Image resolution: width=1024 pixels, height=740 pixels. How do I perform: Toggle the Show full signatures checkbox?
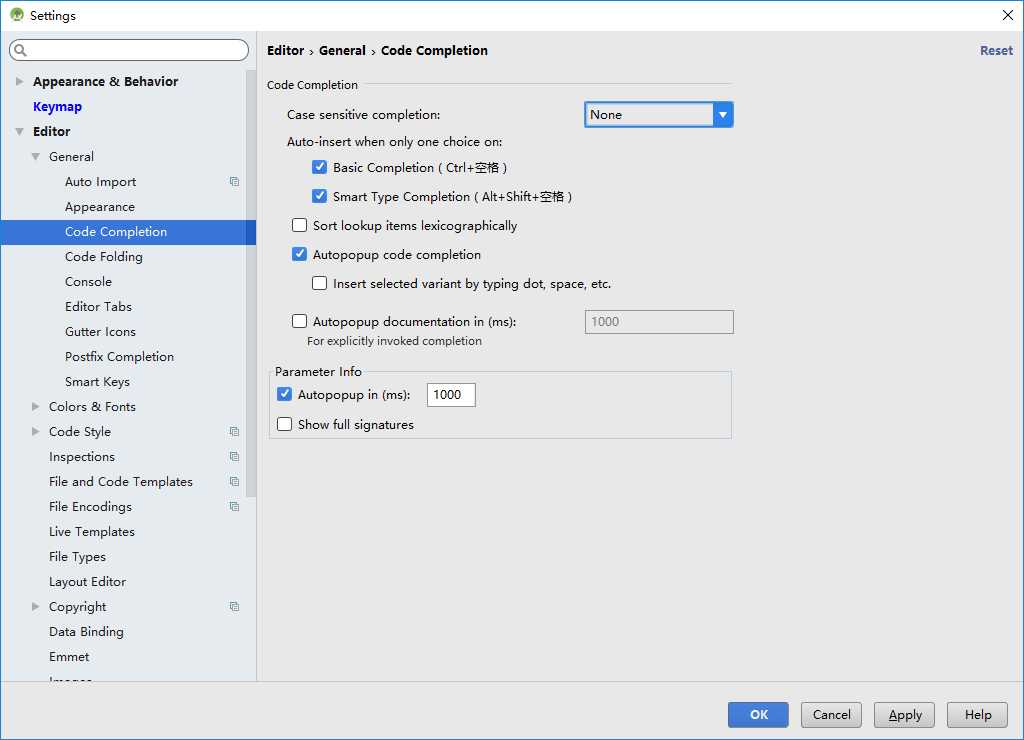click(285, 425)
